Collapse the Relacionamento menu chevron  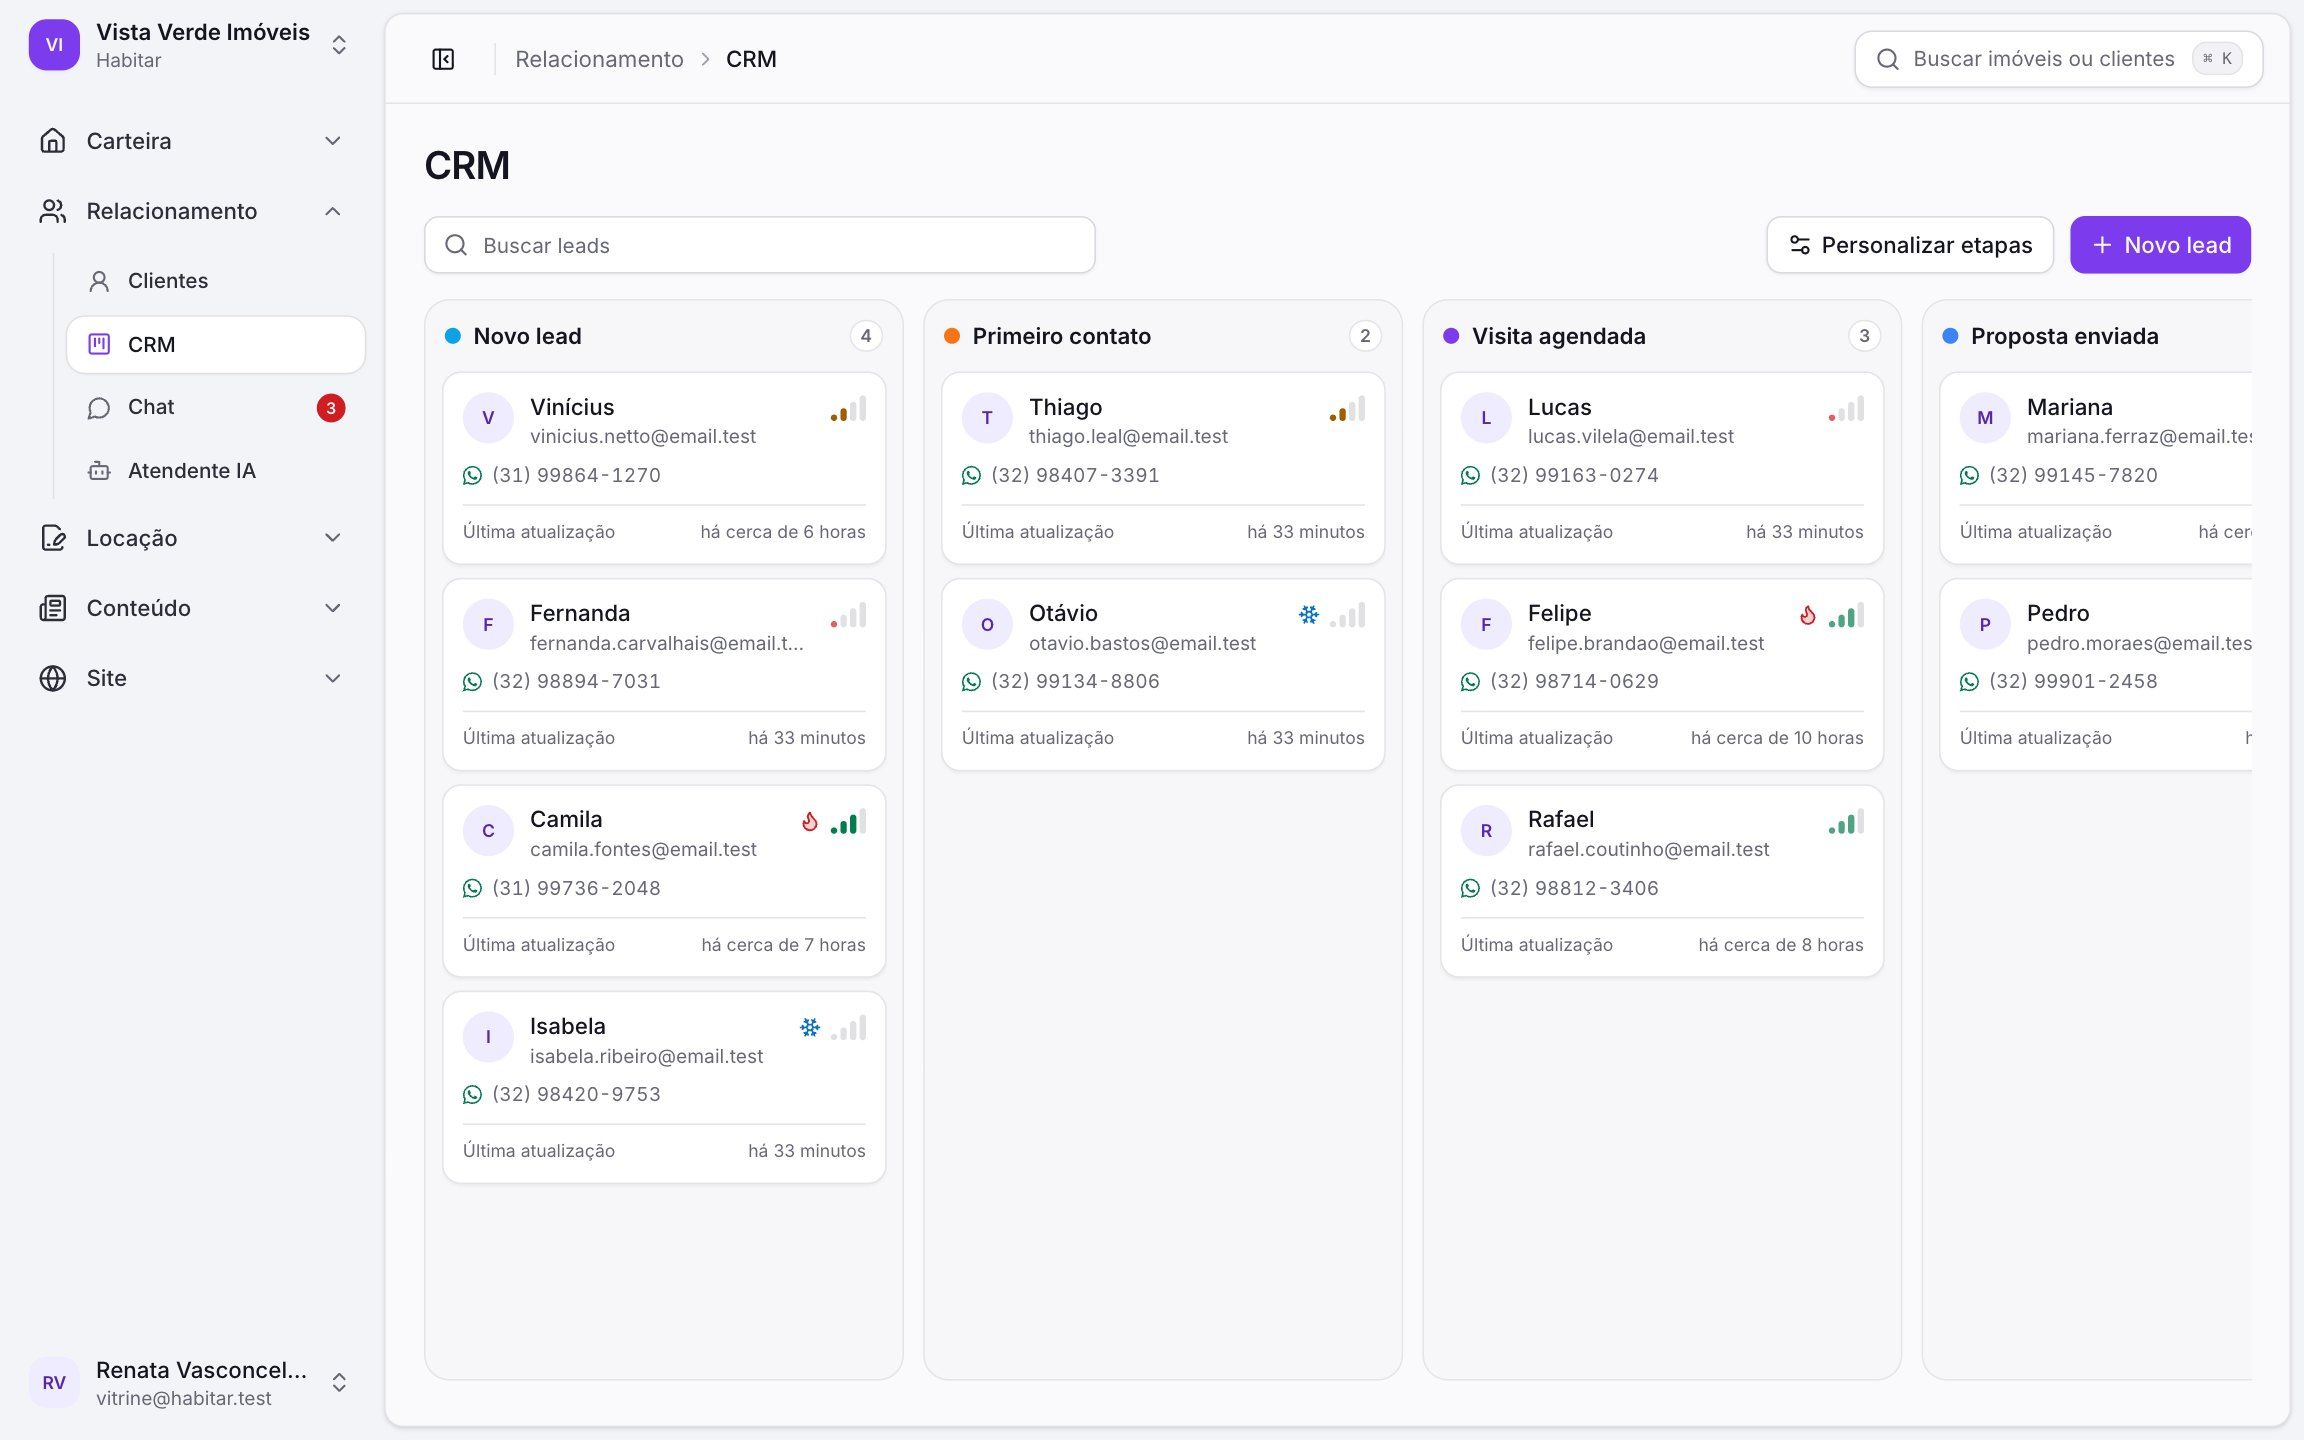[333, 211]
